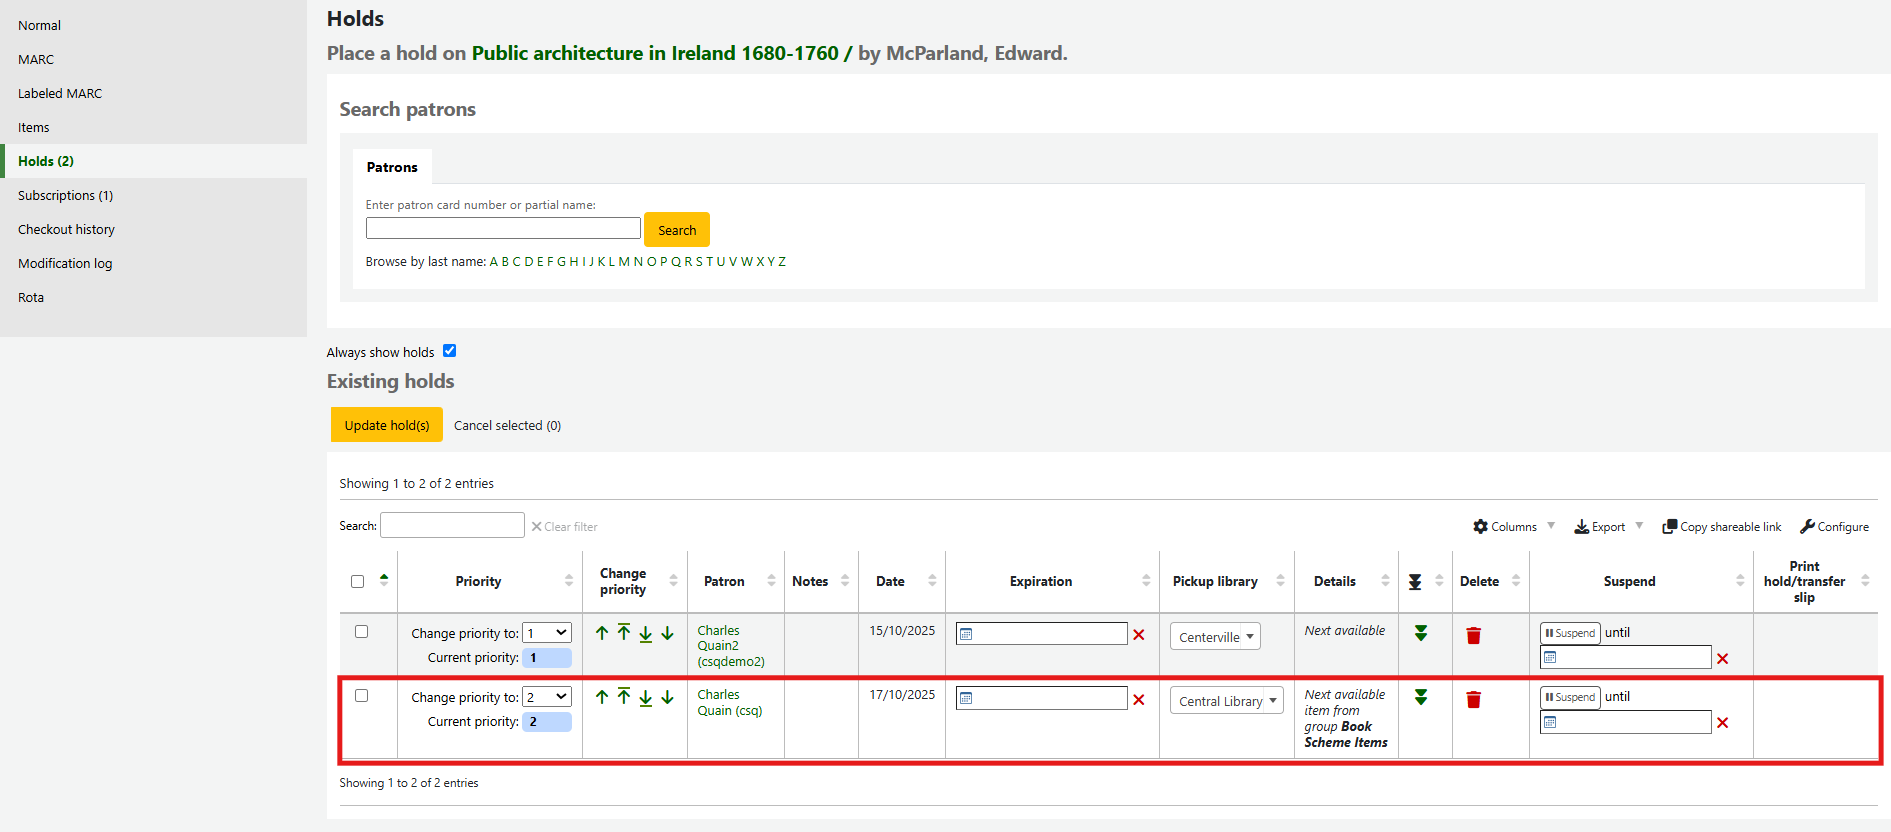Sort table by Pickup library column
The image size is (1891, 832).
coord(1227,582)
